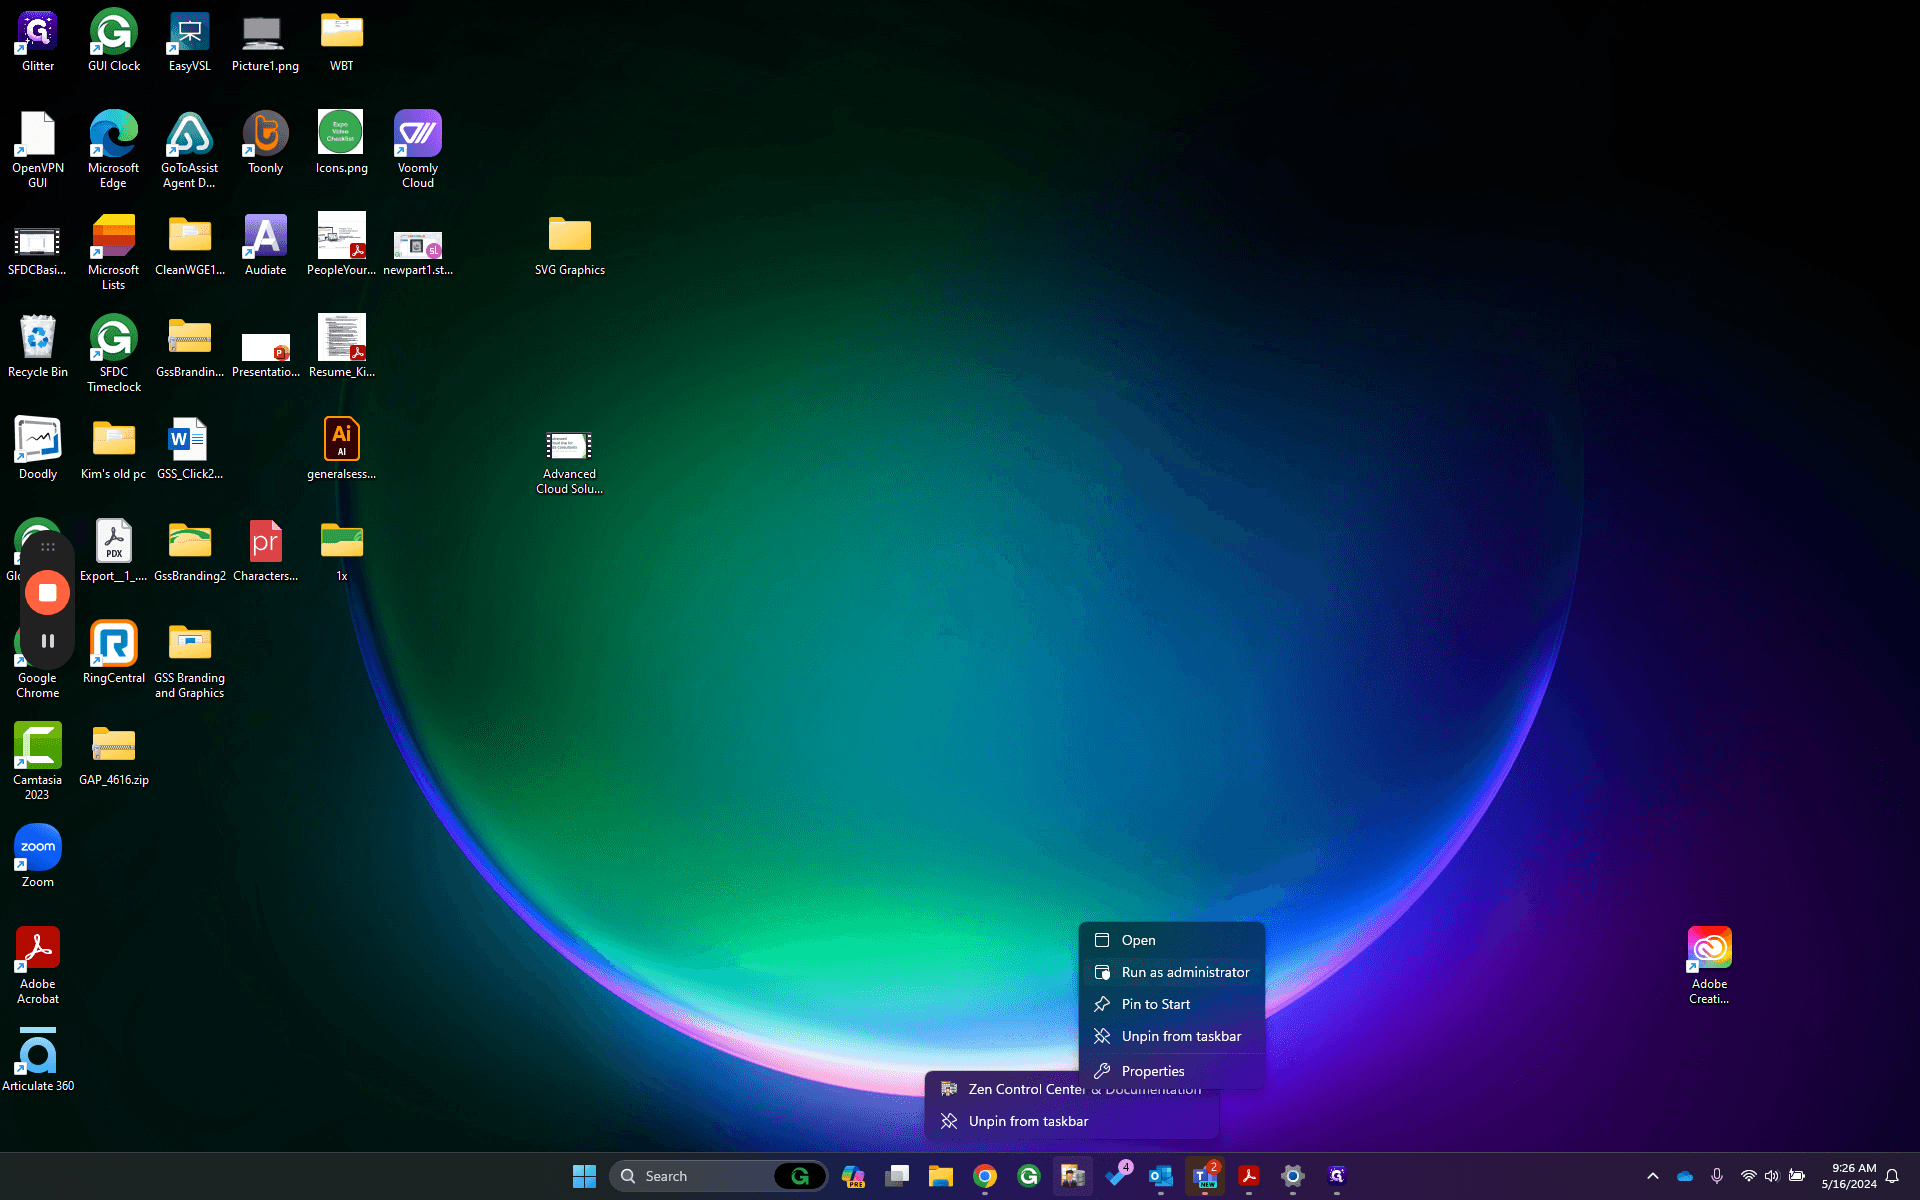Open the notification bell in system tray
The width and height of the screenshot is (1920, 1200).
coord(1892,1176)
